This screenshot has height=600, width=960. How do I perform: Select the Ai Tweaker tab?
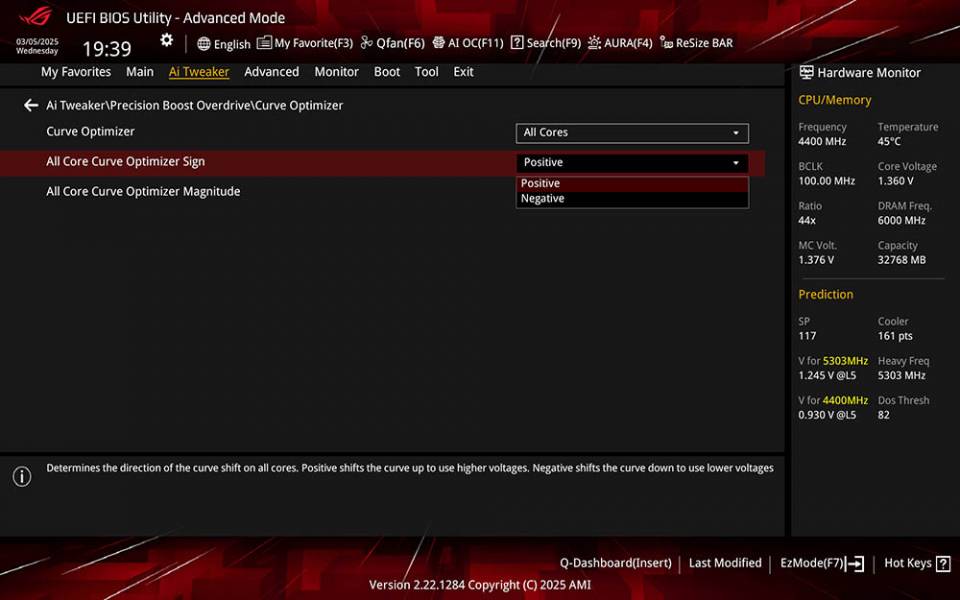coord(199,72)
